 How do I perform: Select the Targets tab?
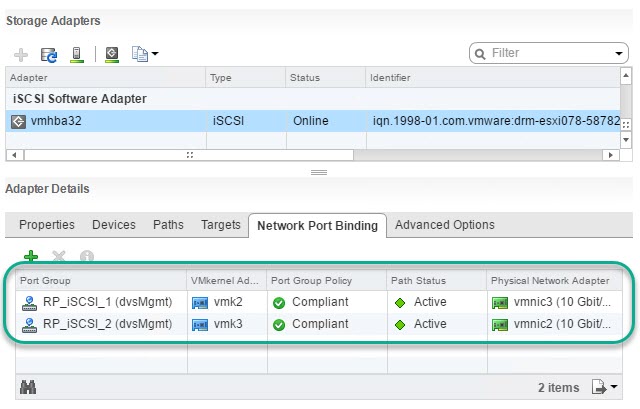click(x=220, y=225)
